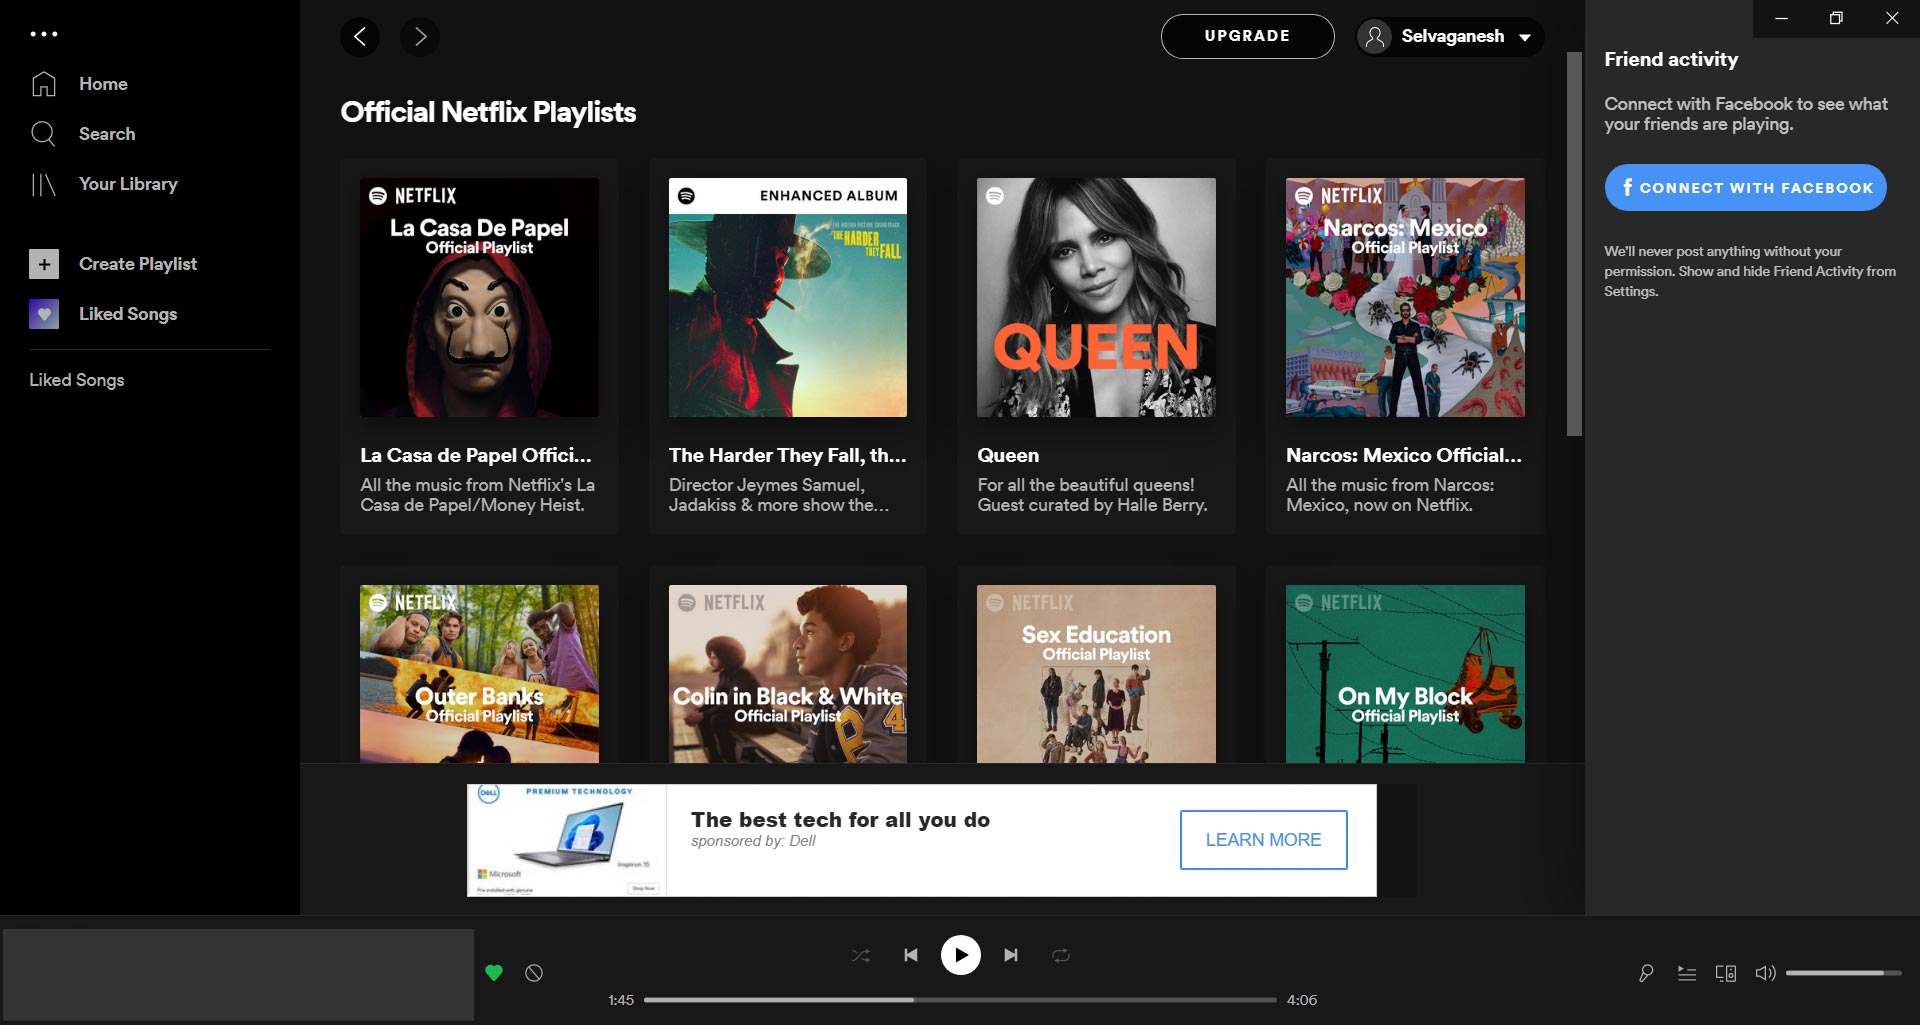Click the now-playing album art area
The height and width of the screenshot is (1025, 1920).
tap(238, 974)
